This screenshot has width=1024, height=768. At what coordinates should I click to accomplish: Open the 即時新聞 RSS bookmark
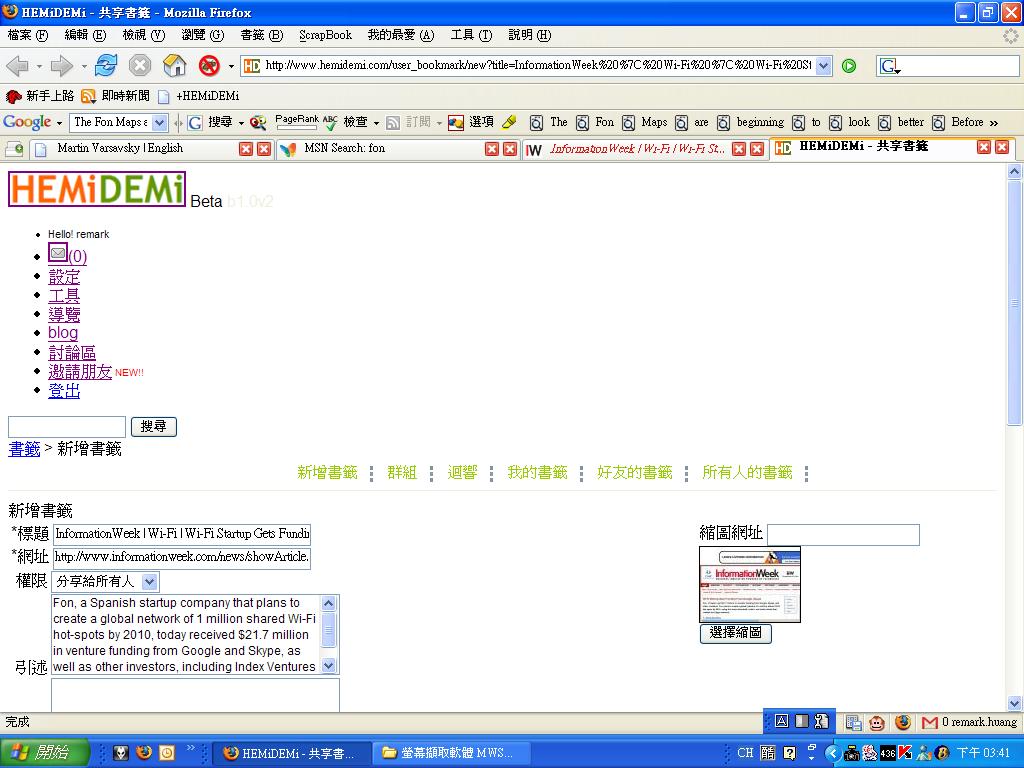pyautogui.click(x=116, y=96)
